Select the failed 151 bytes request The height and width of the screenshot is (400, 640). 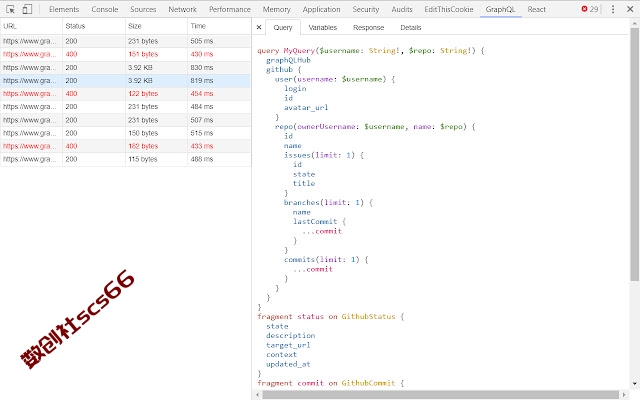pos(125,54)
